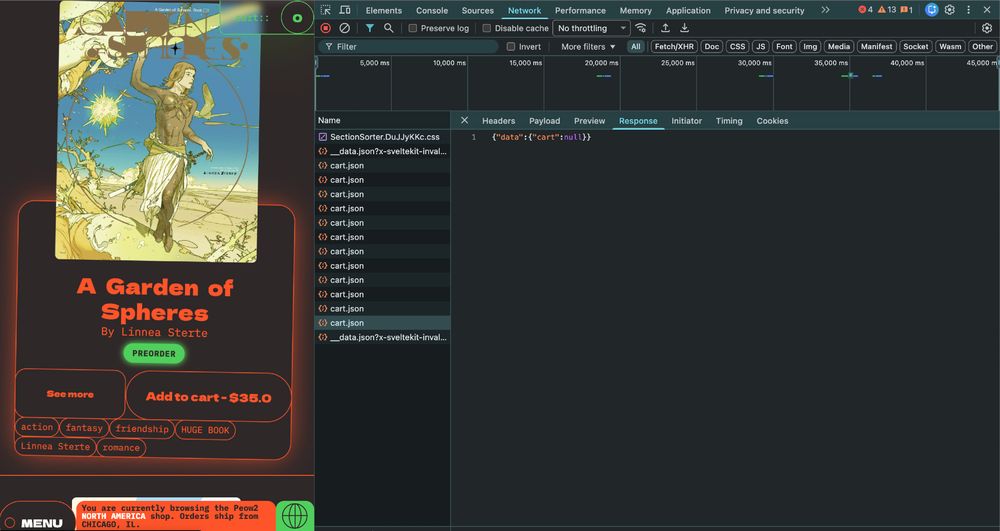Click Add to cart button

pos(208,397)
